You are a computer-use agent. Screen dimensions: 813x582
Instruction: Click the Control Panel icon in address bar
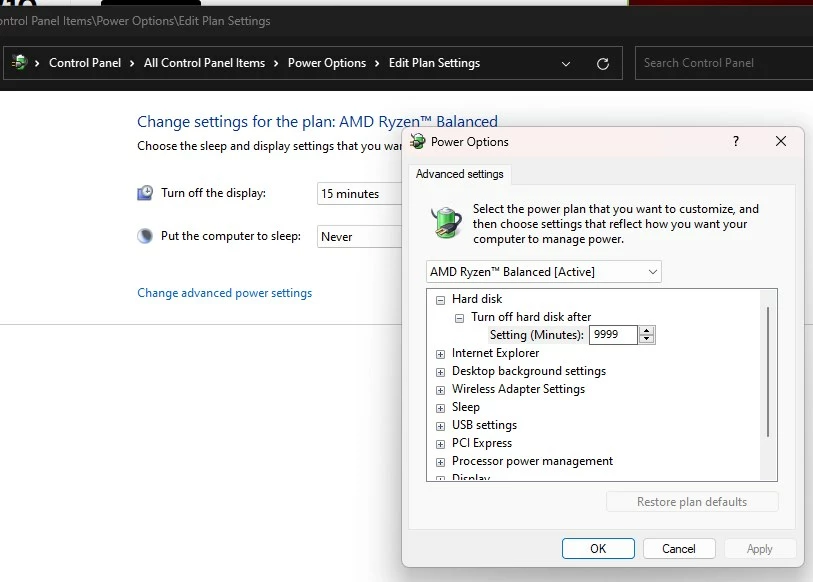click(x=20, y=63)
